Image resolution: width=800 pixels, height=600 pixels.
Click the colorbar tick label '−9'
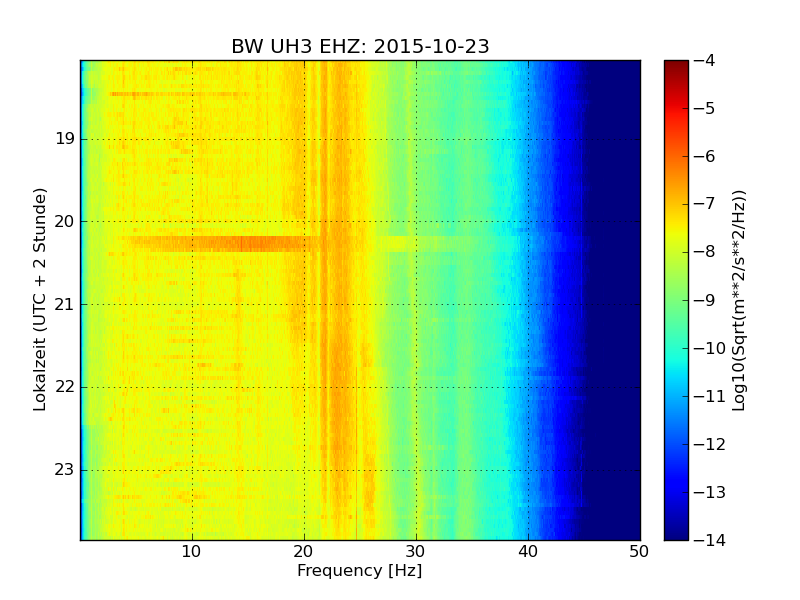tap(704, 300)
